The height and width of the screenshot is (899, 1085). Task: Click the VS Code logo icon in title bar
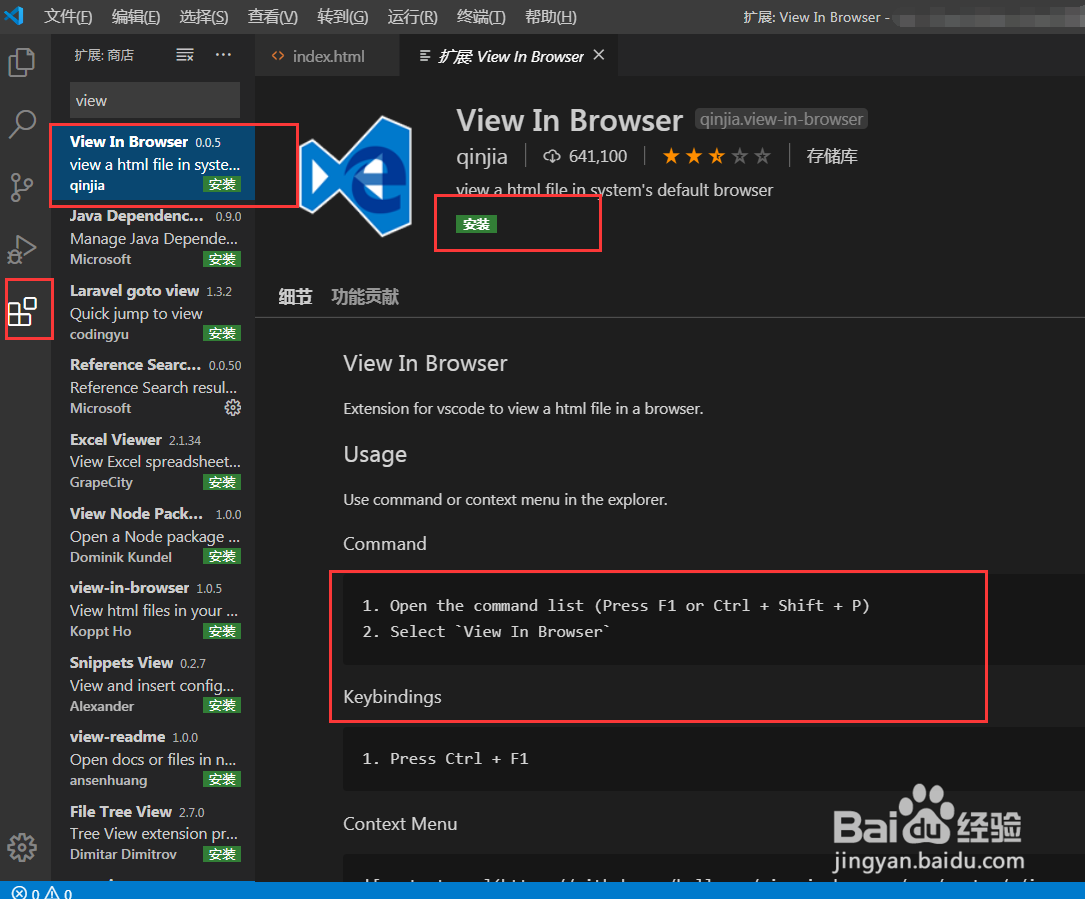coord(14,15)
